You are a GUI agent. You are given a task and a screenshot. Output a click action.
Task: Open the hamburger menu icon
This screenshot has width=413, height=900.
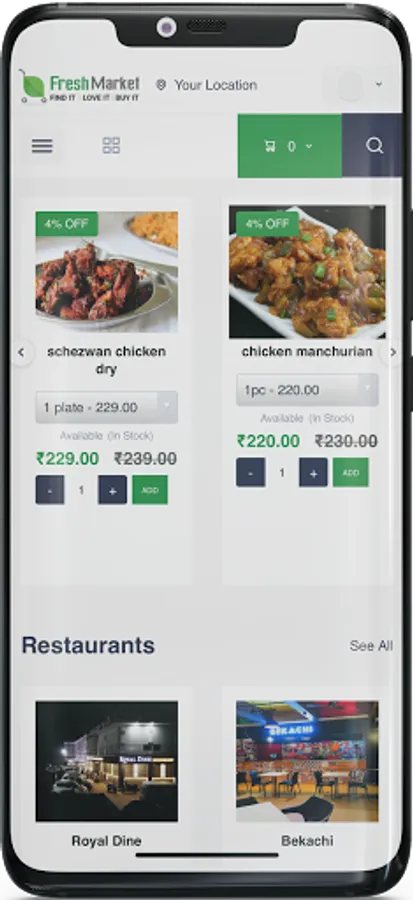coord(42,146)
